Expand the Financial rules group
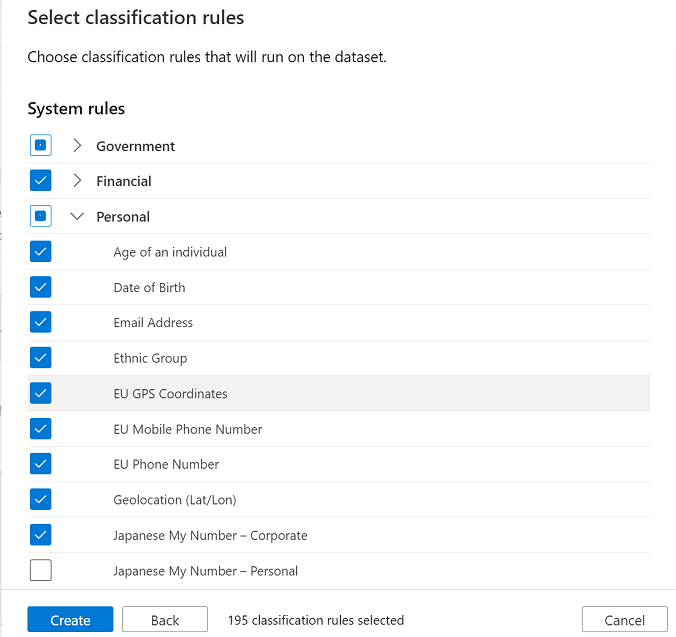 click(77, 181)
